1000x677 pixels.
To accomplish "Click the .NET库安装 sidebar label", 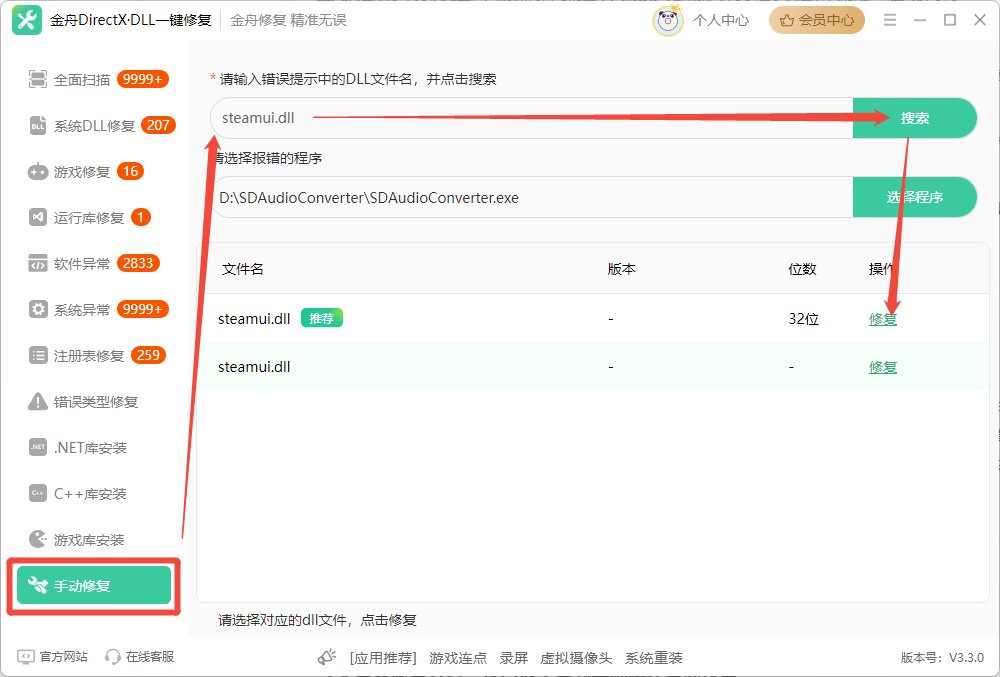I will pos(90,448).
